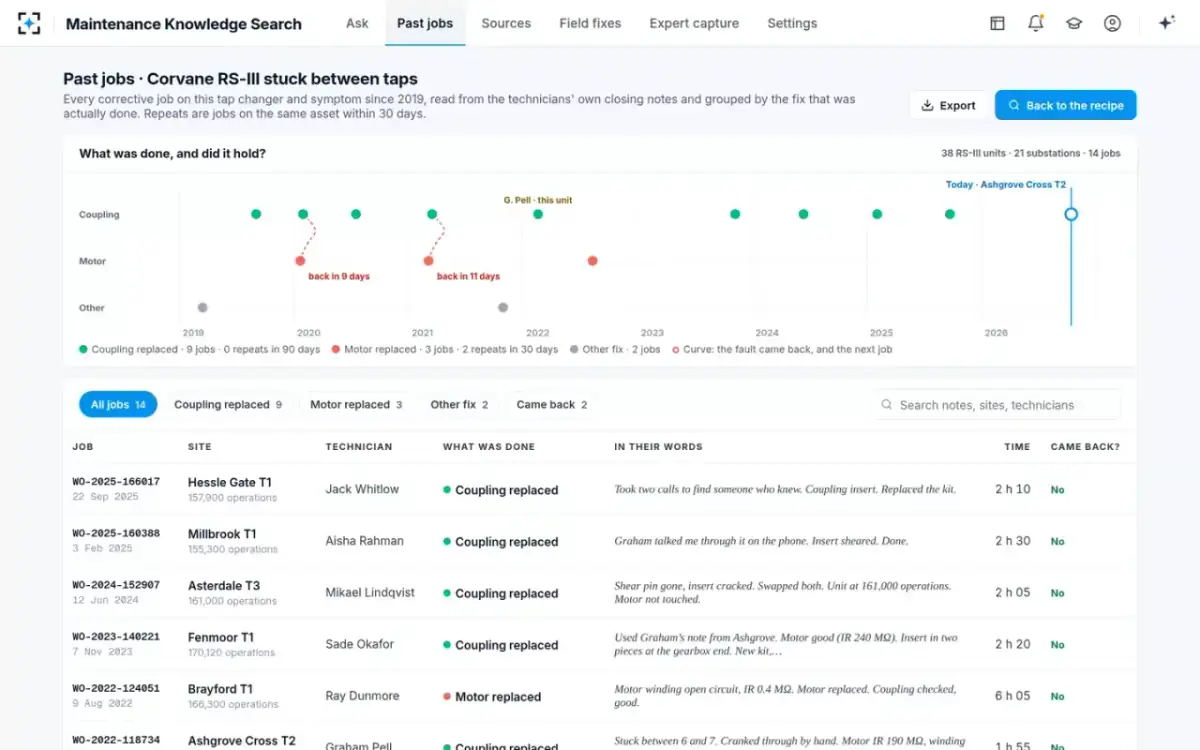Click the Export download icon
Screen dimensions: 1200x750
(927, 105)
